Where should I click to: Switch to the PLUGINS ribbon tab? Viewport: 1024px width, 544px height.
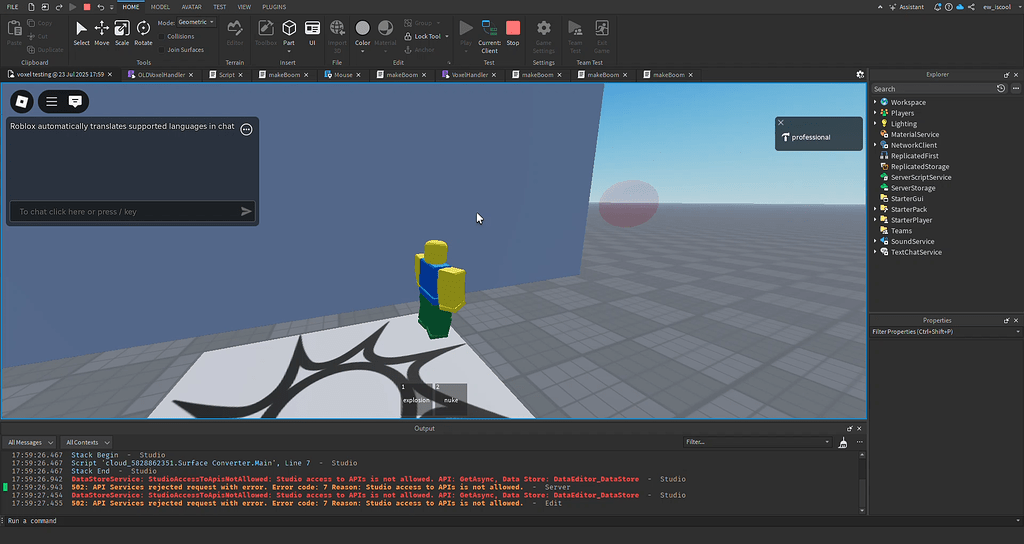(x=274, y=7)
